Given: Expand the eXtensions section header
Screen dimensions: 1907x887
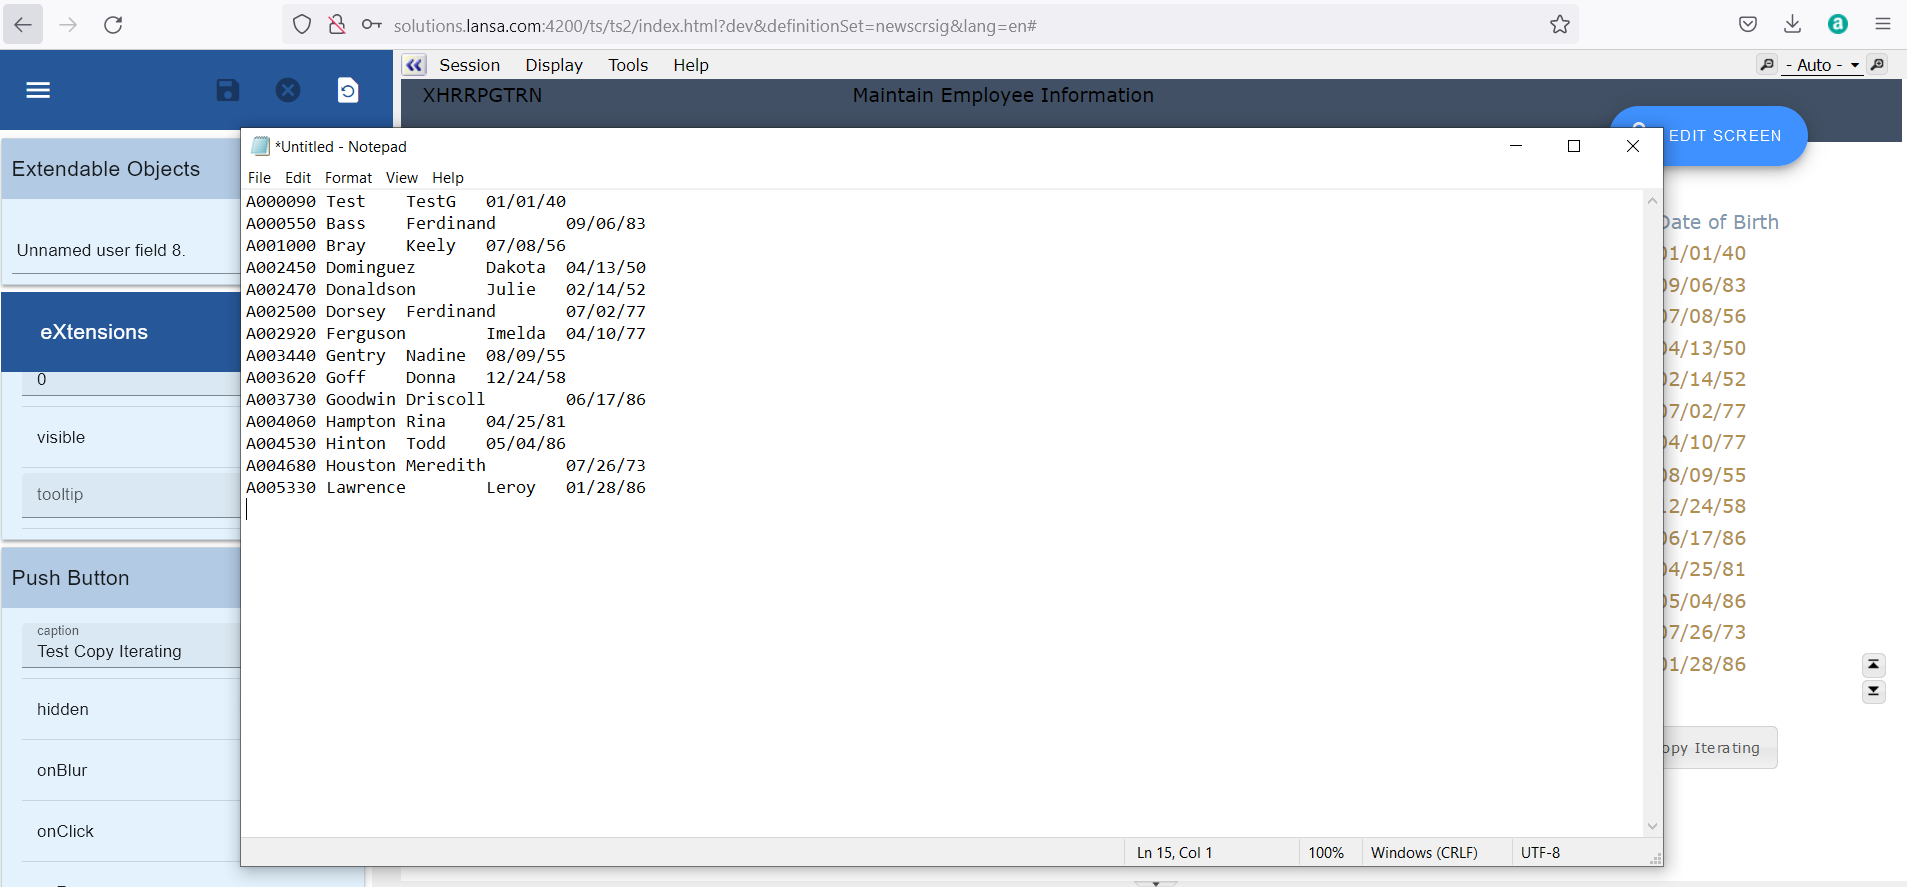Looking at the screenshot, I should tap(121, 332).
